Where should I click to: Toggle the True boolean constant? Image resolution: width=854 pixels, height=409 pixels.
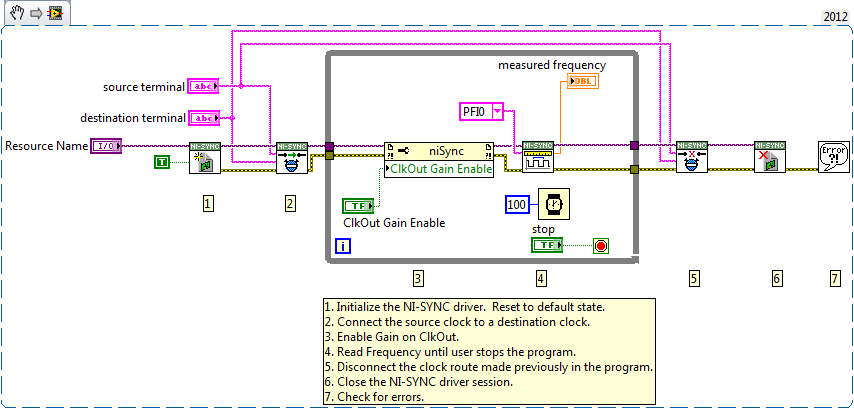162,161
